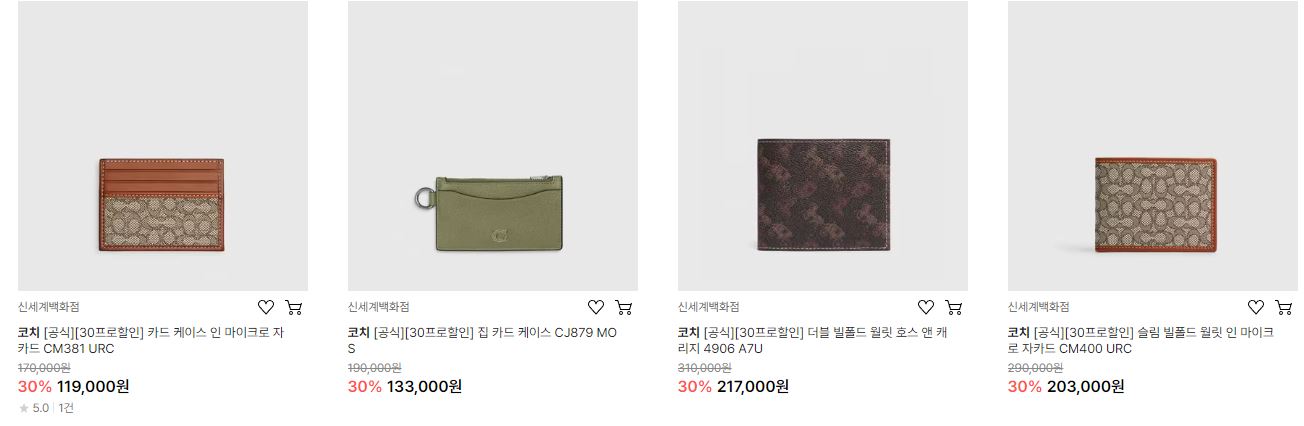Open the green zip card case image
The width and height of the screenshot is (1304, 426).
pos(493,146)
